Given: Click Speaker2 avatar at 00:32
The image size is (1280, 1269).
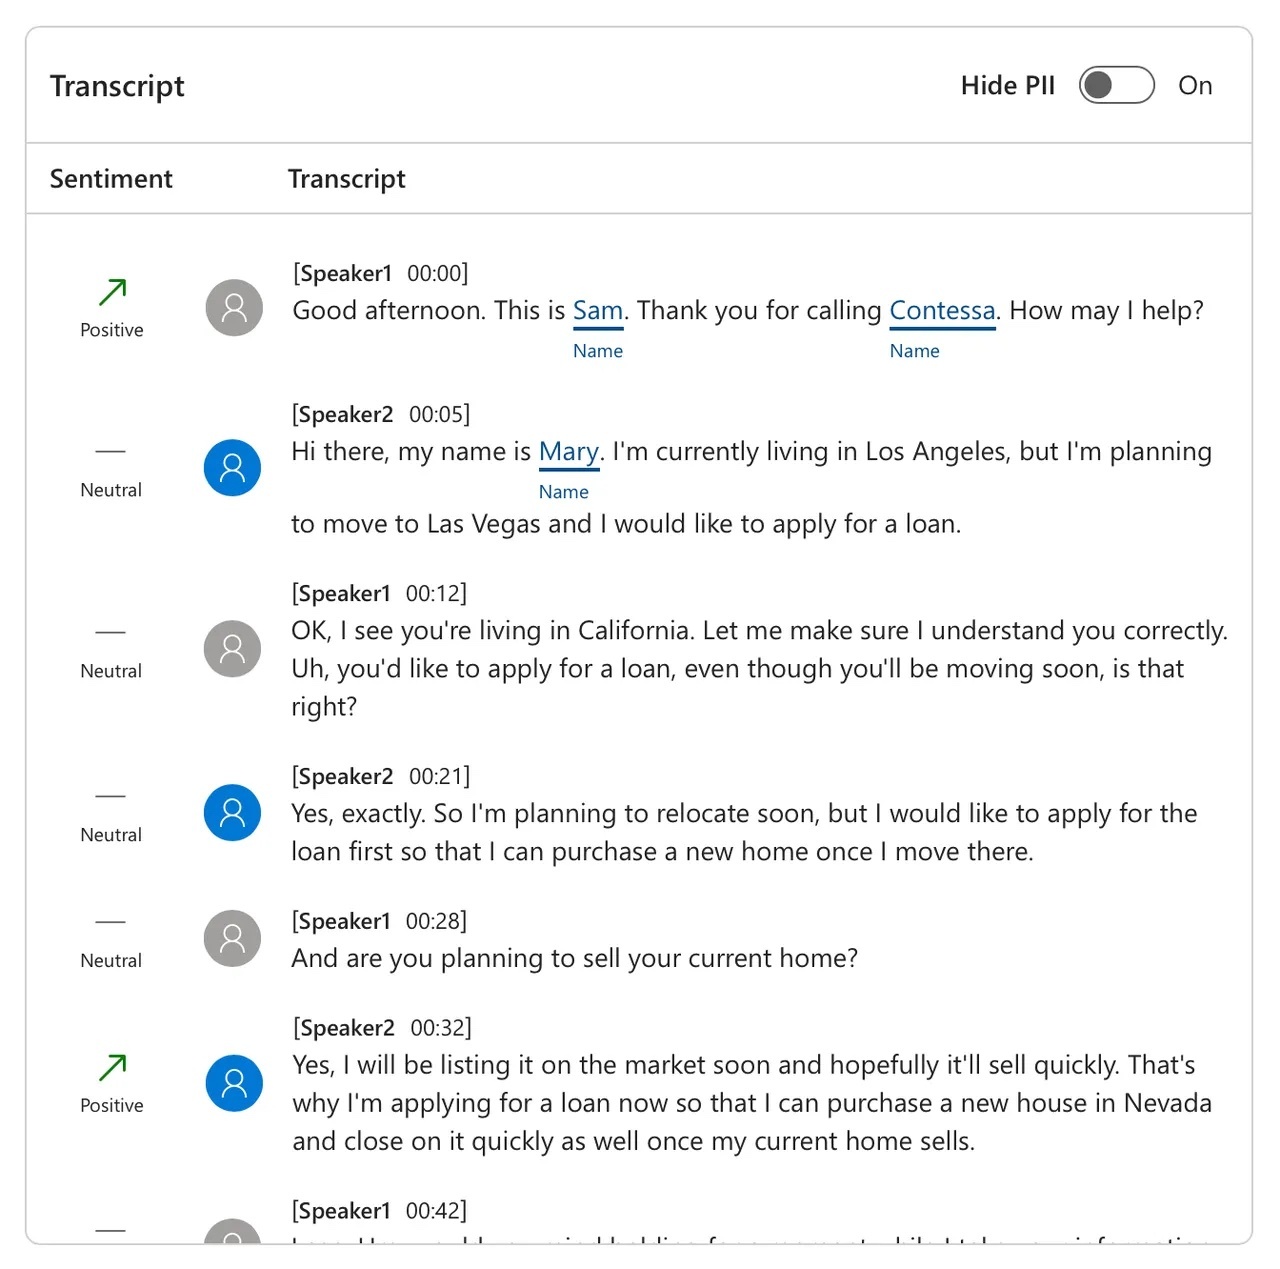Looking at the screenshot, I should [234, 1083].
